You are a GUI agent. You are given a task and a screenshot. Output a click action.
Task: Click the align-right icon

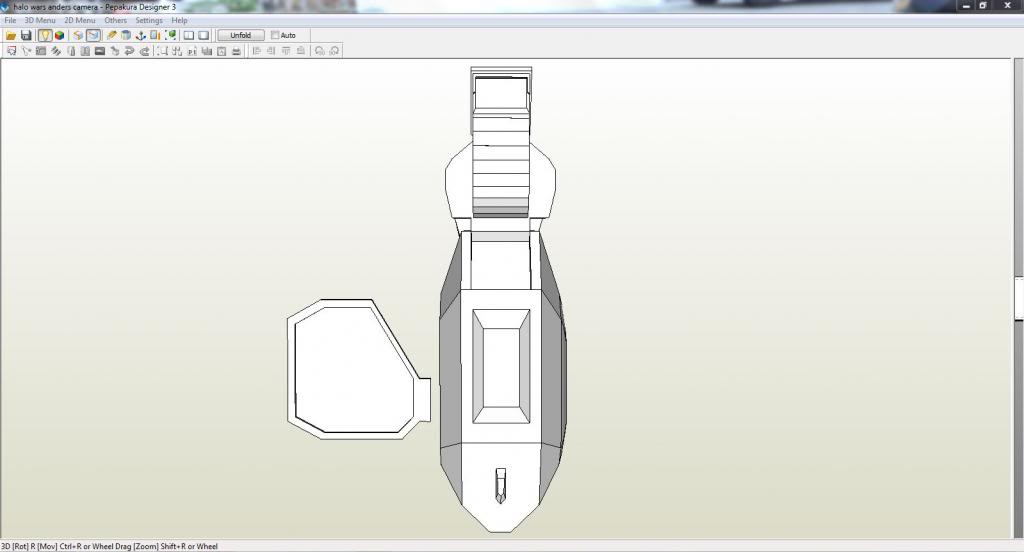tap(271, 51)
